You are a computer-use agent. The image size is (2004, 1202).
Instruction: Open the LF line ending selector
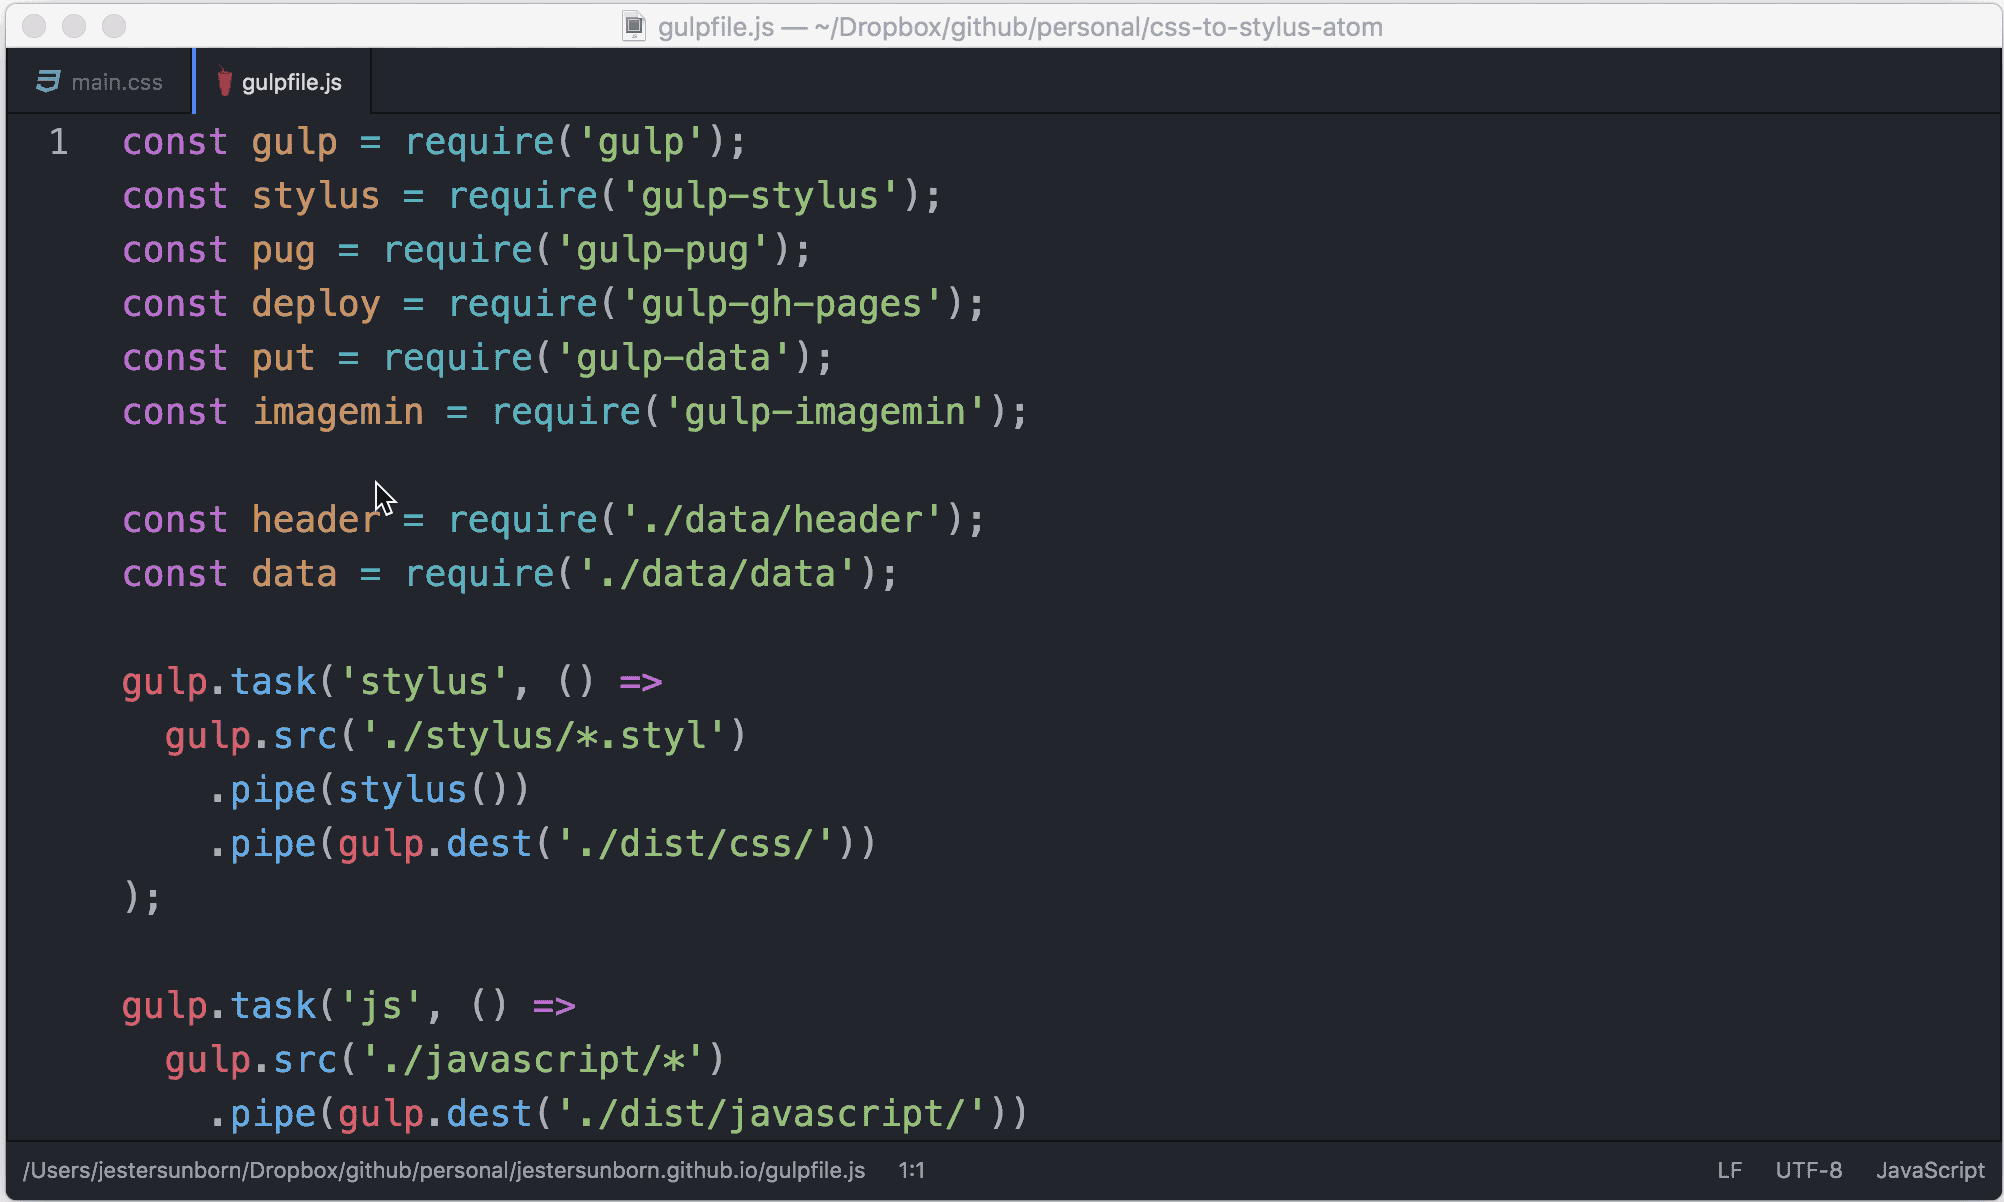[1729, 1170]
